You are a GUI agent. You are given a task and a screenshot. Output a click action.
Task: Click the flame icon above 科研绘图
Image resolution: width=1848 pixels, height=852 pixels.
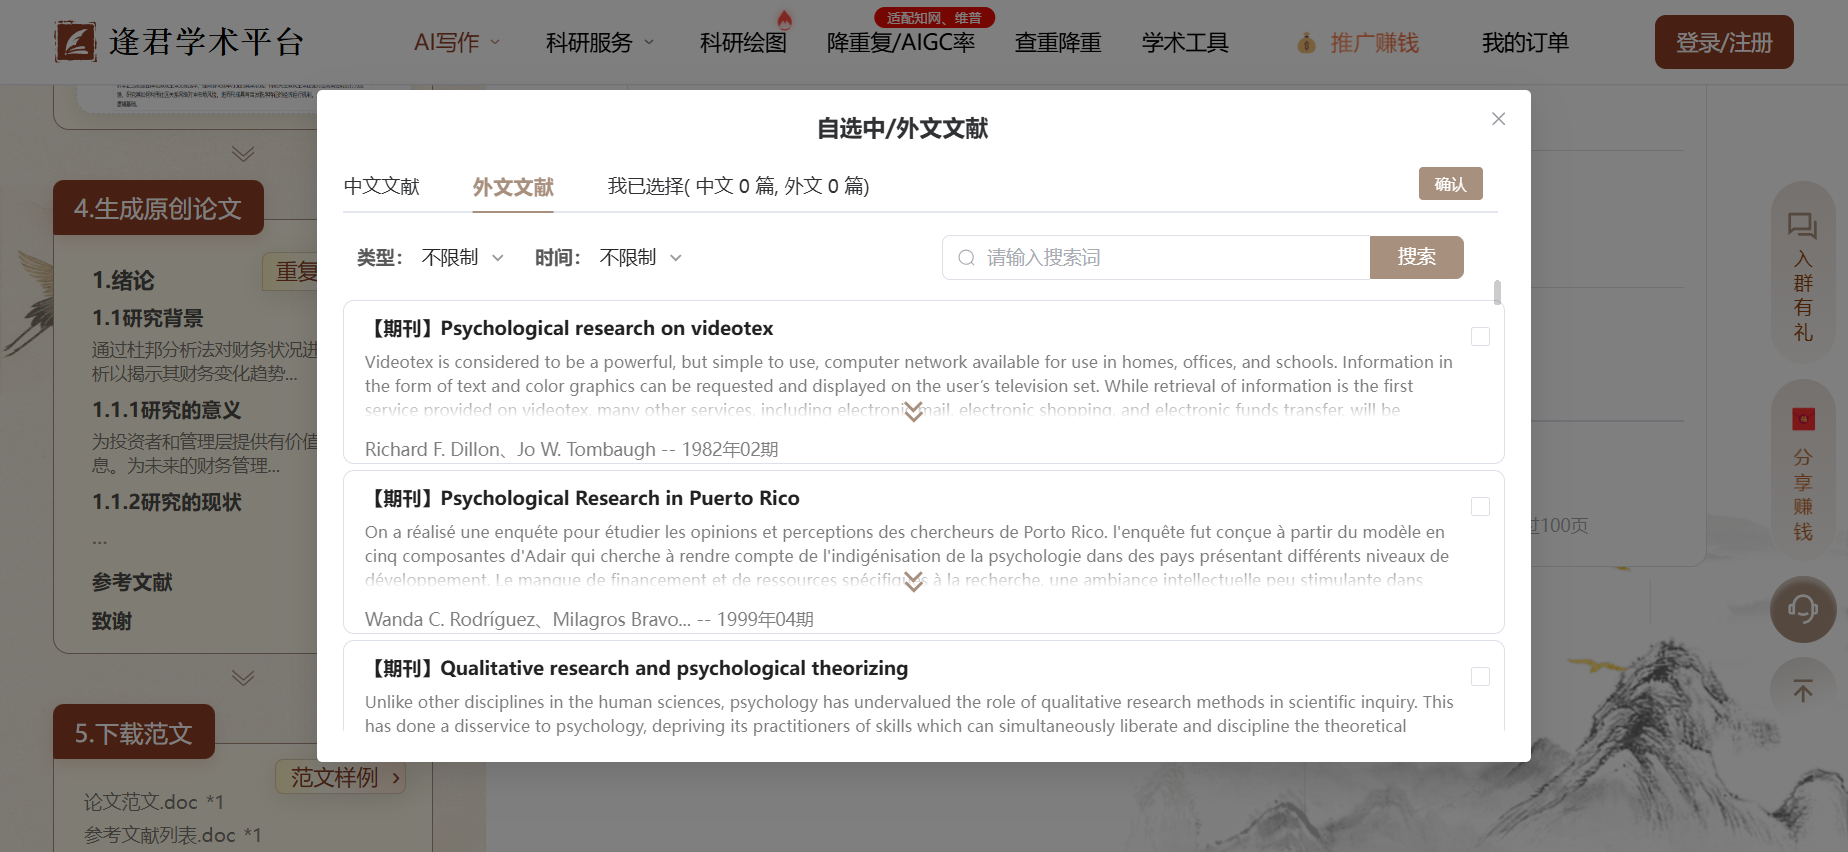tap(785, 19)
